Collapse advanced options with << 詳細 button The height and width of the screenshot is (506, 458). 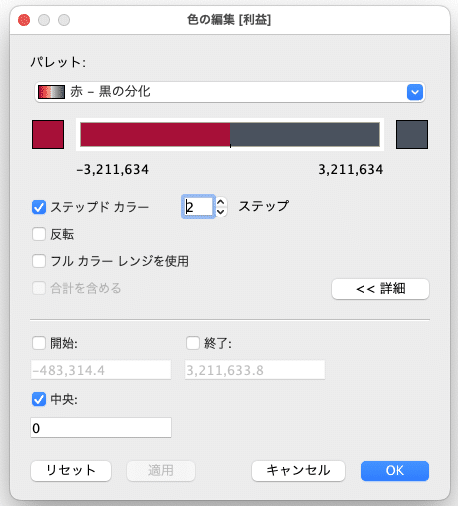tap(380, 289)
